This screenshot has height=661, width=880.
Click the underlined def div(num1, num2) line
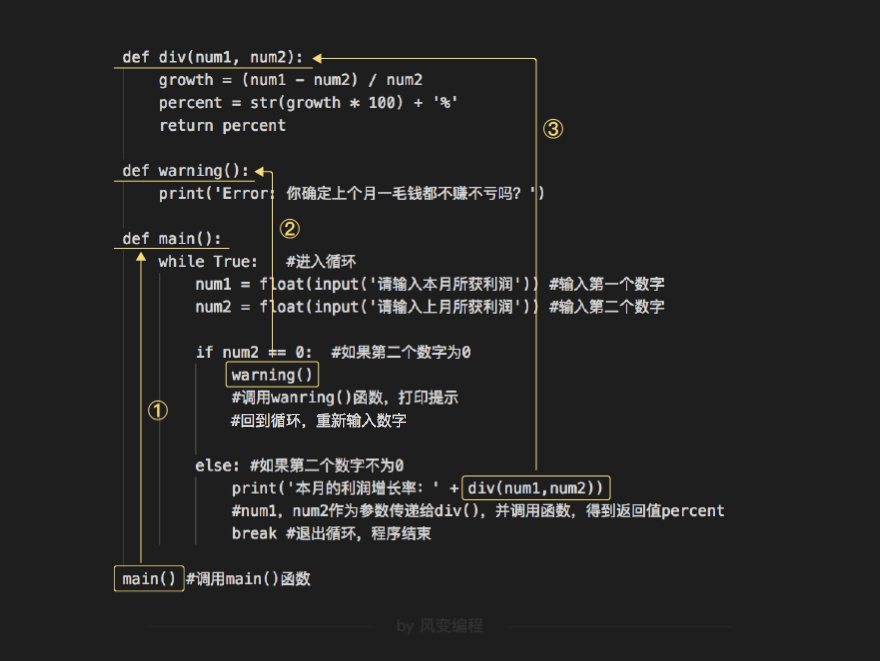pos(213,57)
